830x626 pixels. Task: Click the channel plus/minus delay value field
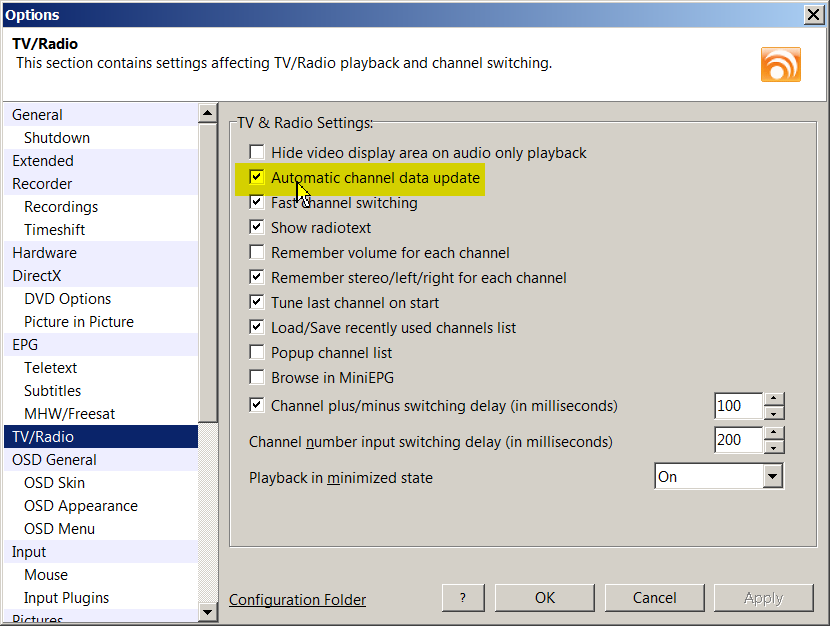(738, 406)
